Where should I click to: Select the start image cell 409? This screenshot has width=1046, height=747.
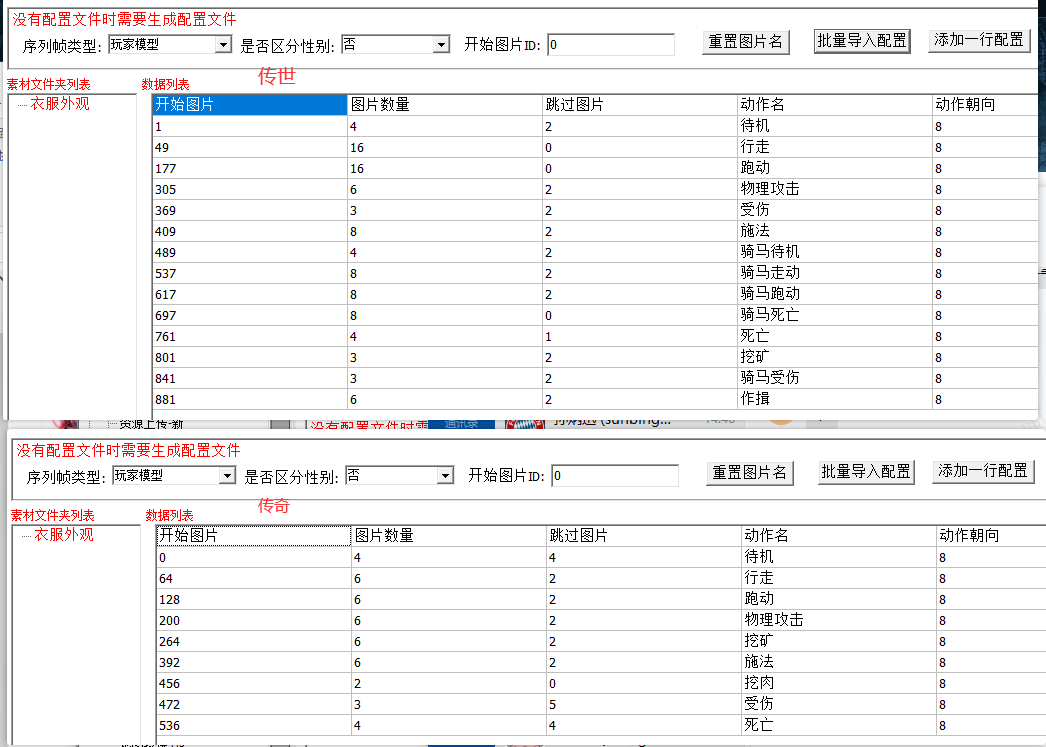[x=250, y=231]
